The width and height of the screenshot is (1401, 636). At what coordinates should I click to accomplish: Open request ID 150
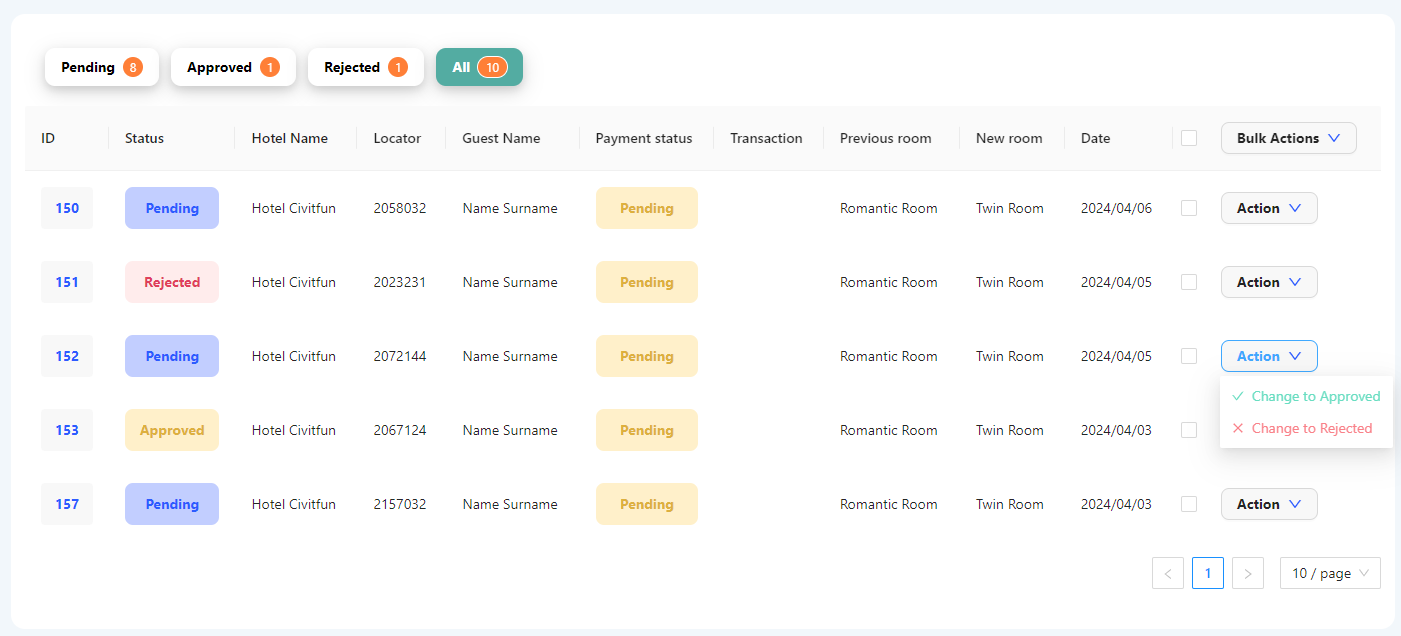(67, 208)
